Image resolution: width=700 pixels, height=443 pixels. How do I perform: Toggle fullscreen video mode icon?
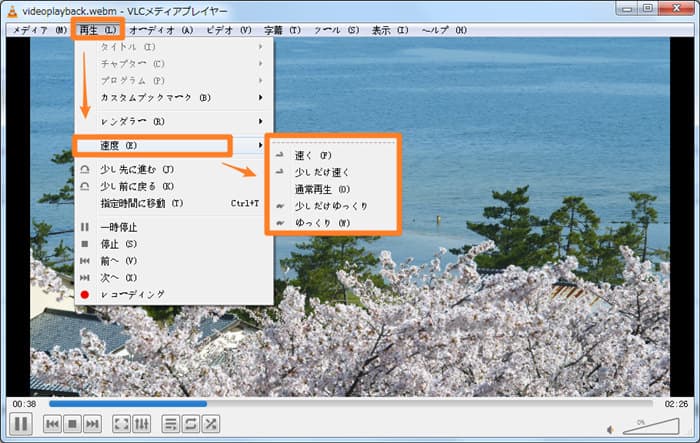point(121,424)
